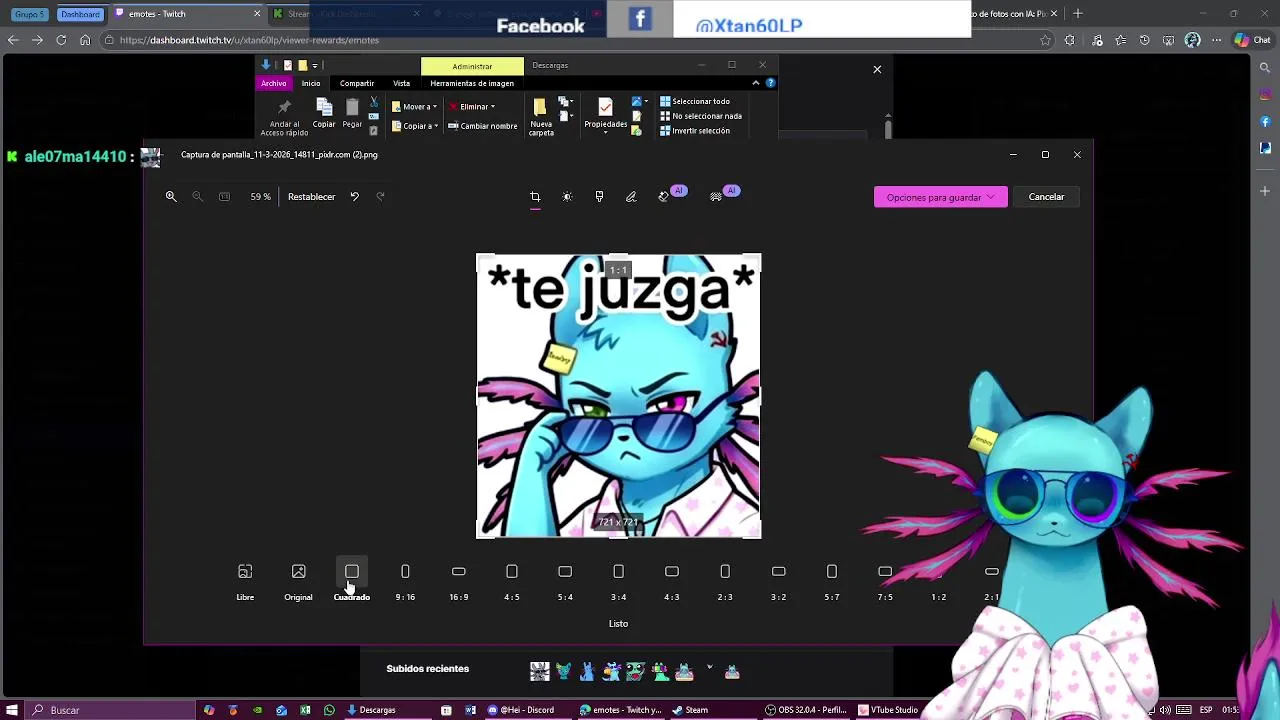This screenshot has height=720, width=1280.
Task: Pick the 9:16 aspect ratio
Action: (x=405, y=581)
